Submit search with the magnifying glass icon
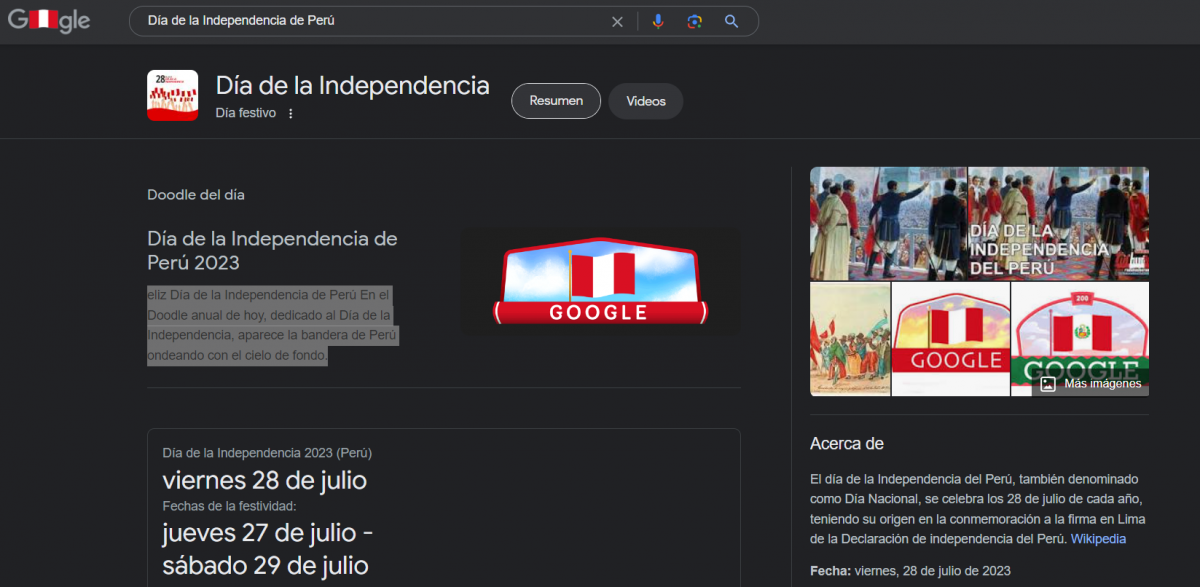This screenshot has height=587, width=1200. click(x=731, y=21)
